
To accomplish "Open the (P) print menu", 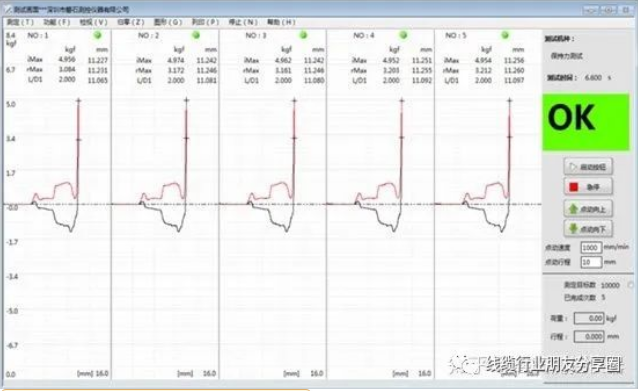I will point(205,22).
